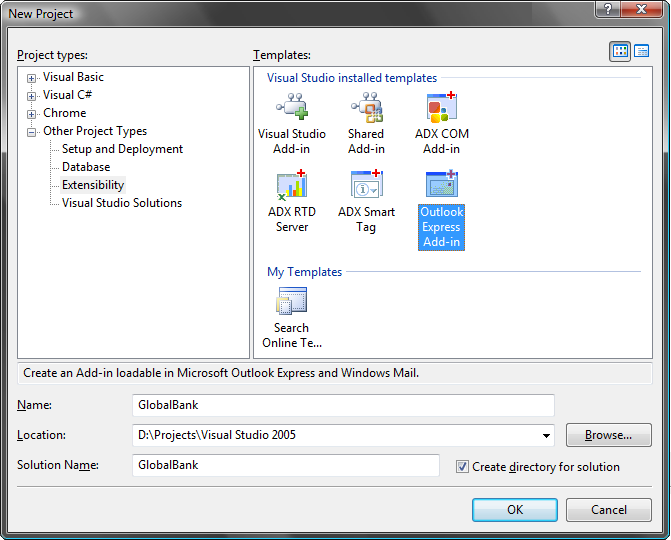Select Visual Studio Solutions project type
This screenshot has height=540, width=671.
[x=122, y=203]
